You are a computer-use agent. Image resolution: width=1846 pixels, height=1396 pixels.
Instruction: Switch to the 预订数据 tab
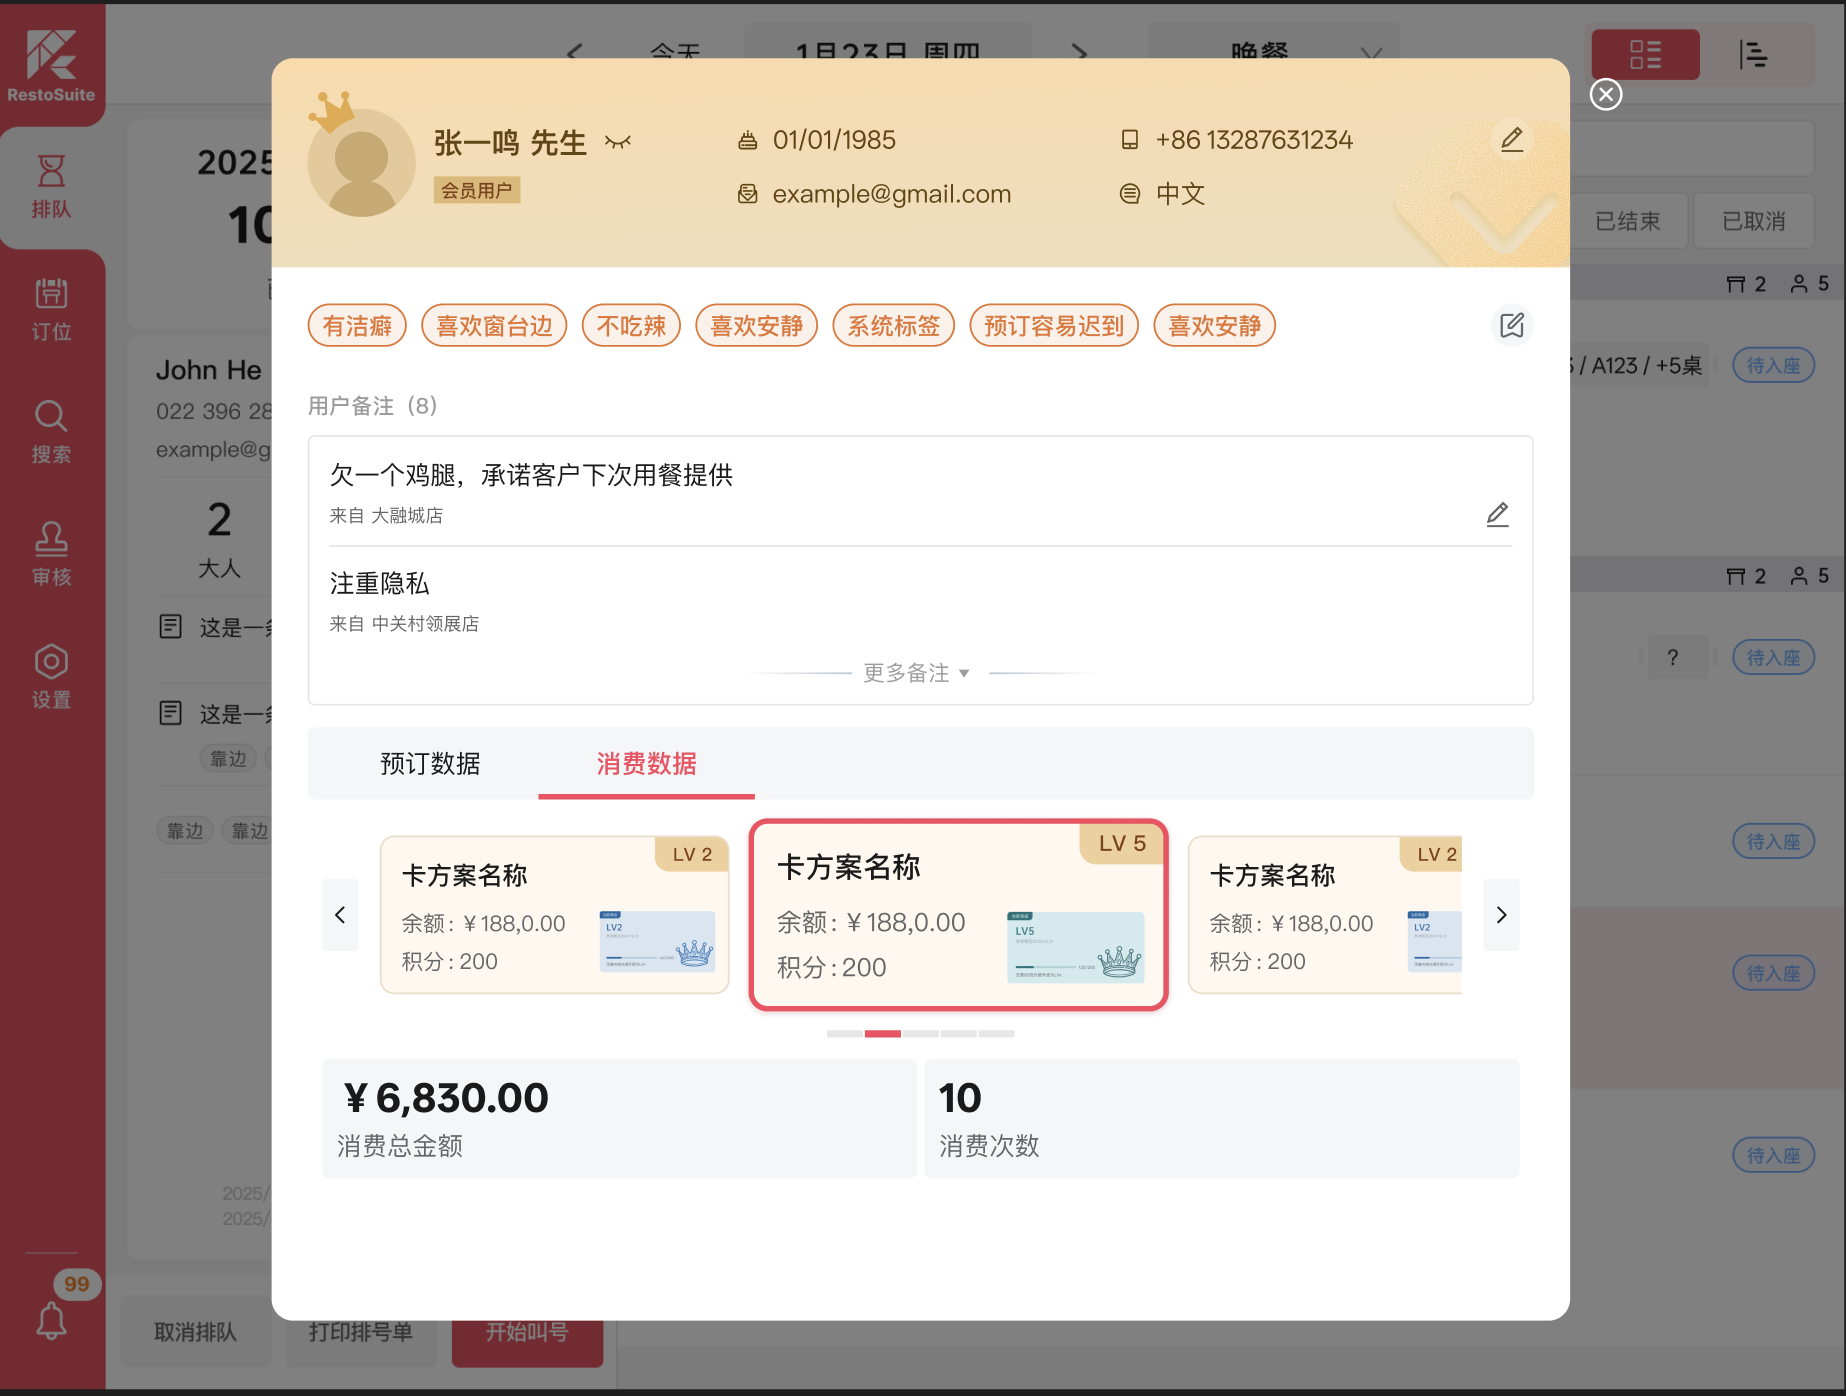click(430, 764)
